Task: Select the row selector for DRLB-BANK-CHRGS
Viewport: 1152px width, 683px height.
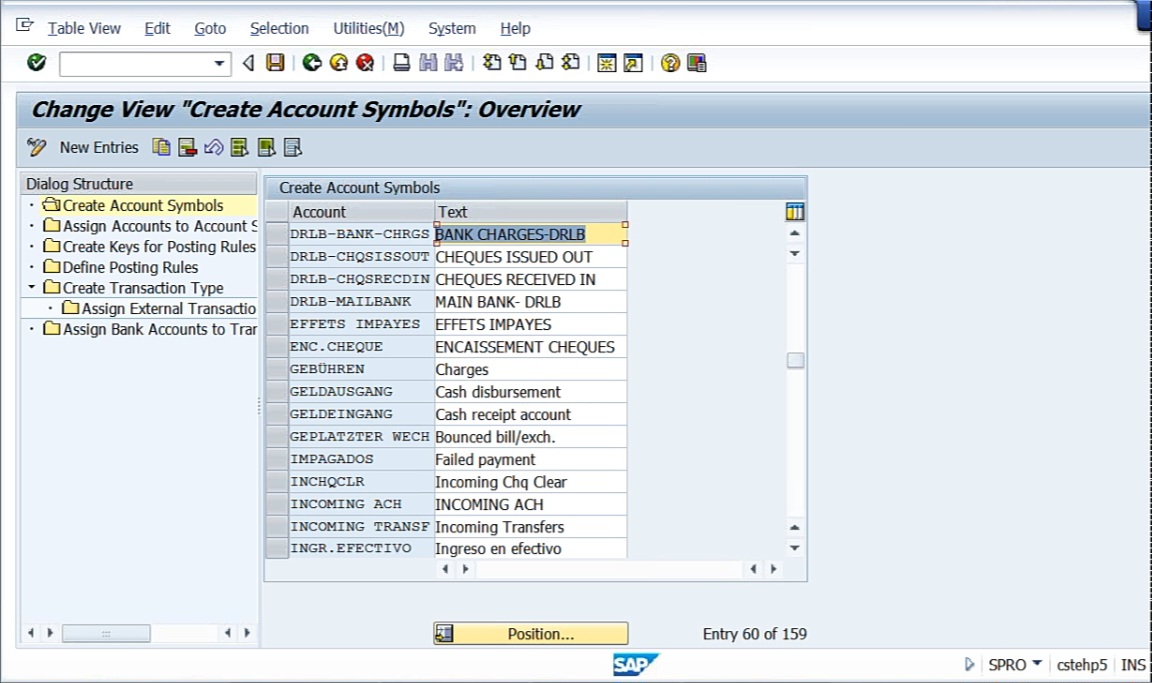Action: pos(277,234)
